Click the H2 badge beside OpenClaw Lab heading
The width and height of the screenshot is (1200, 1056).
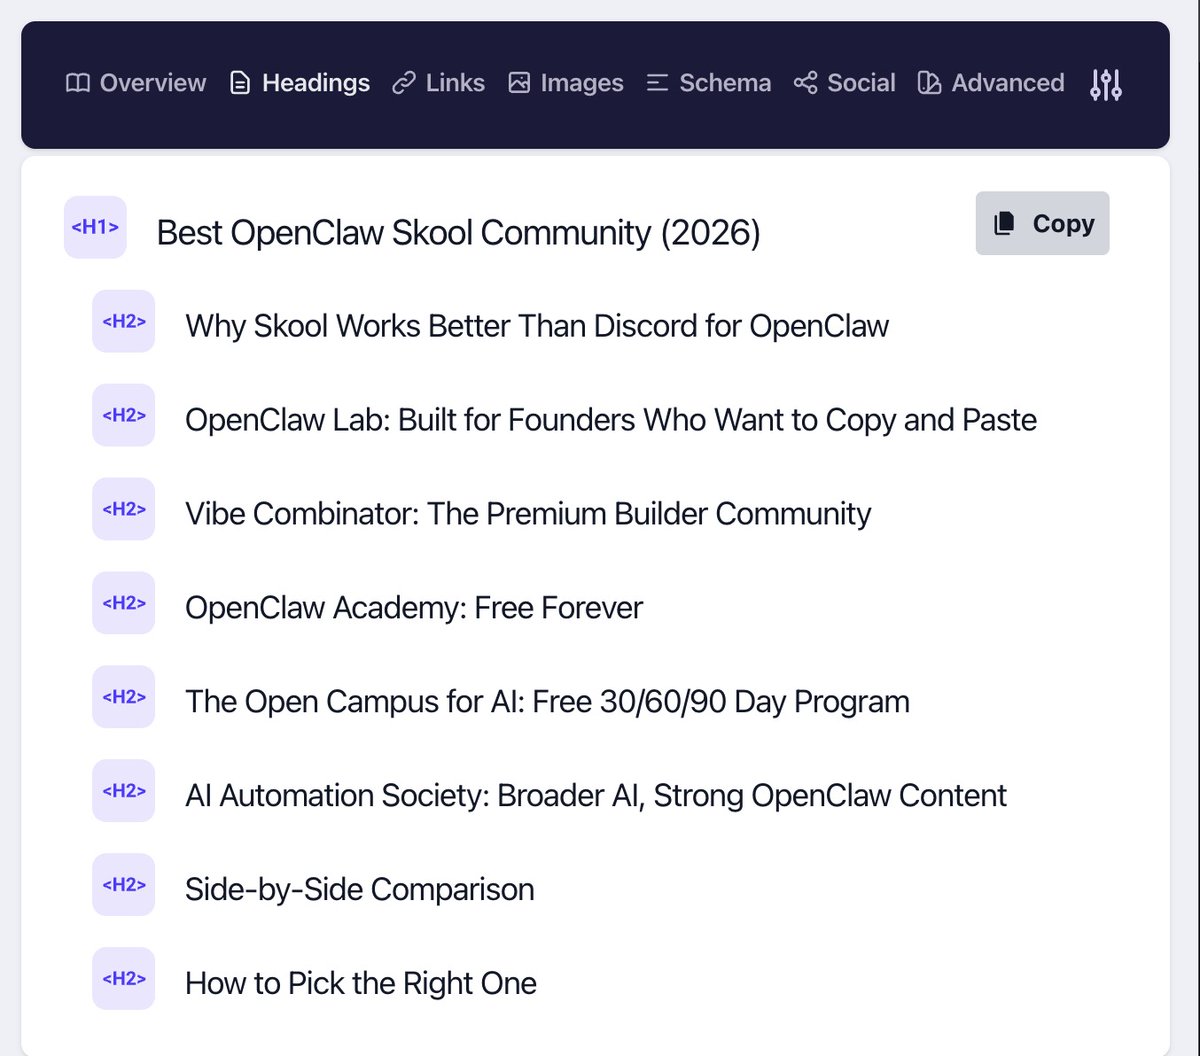point(124,415)
